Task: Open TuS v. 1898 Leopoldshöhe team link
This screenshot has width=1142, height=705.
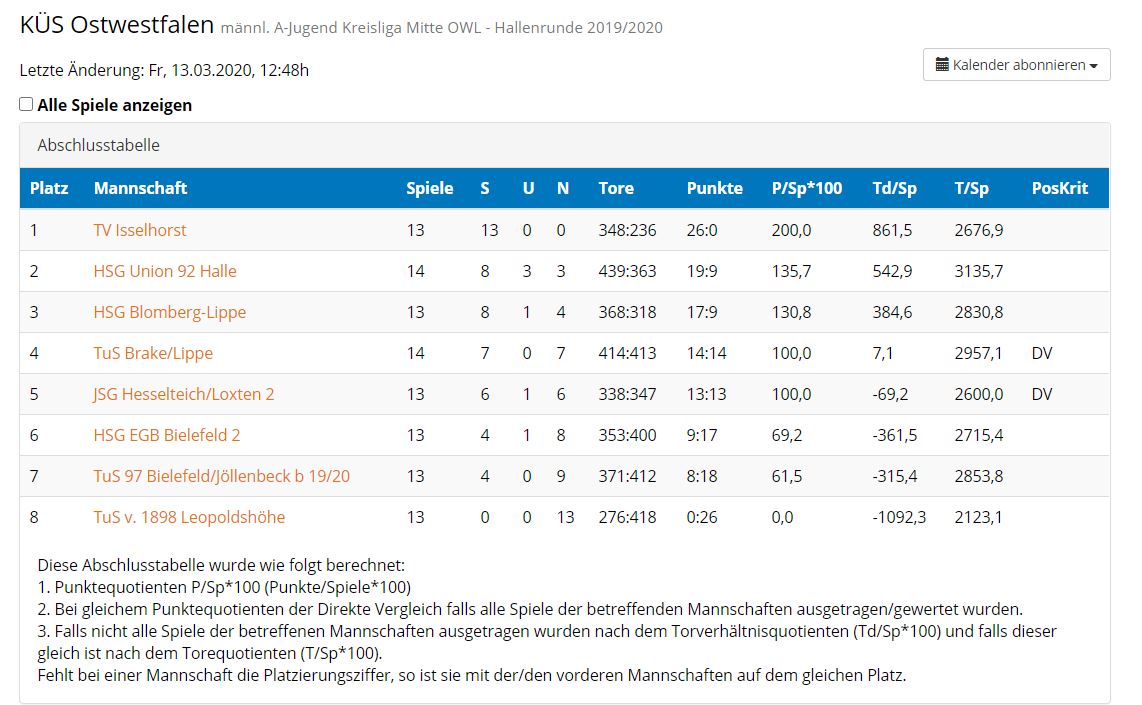Action: coord(189,517)
